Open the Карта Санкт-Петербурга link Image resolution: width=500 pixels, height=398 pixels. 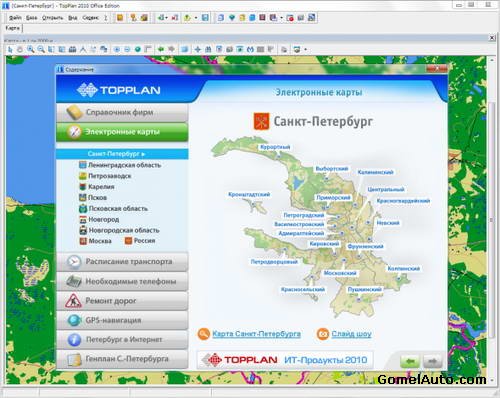point(256,334)
